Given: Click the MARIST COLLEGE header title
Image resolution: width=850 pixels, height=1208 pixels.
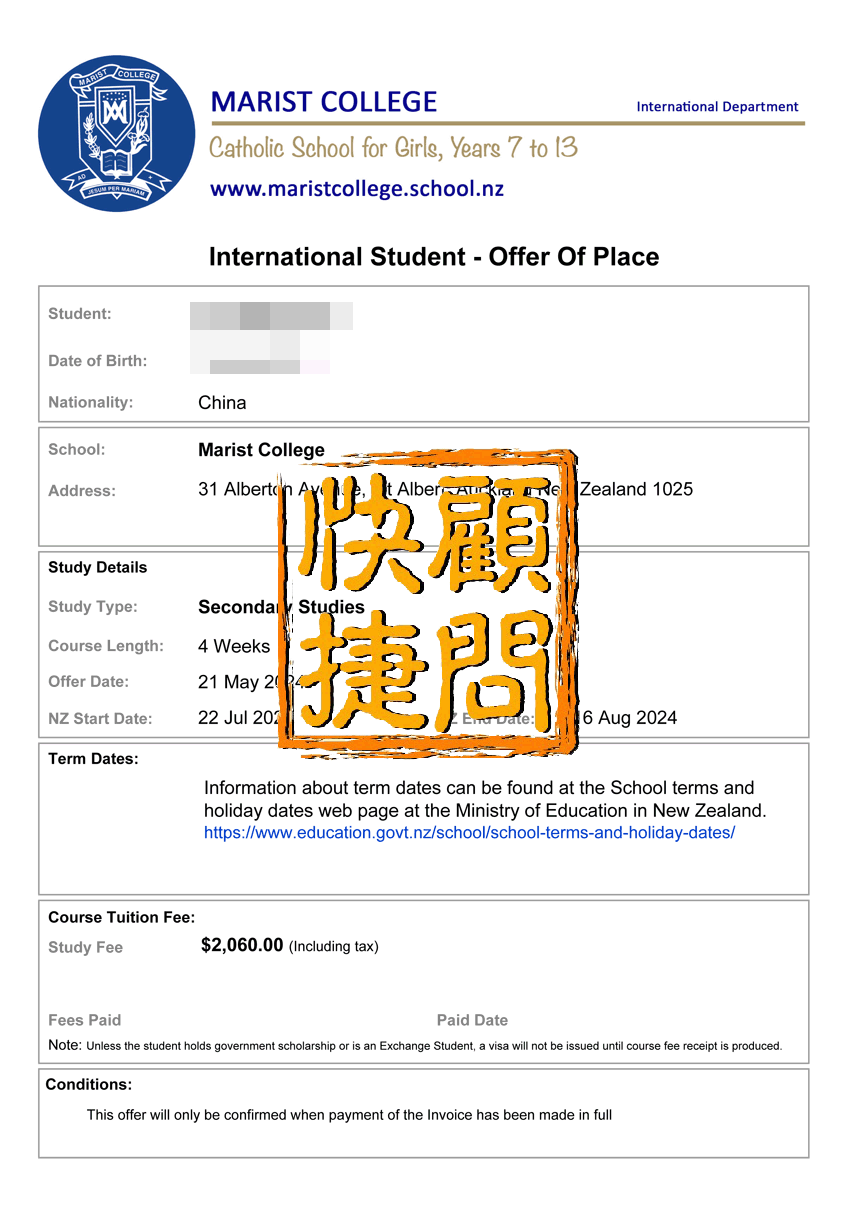Looking at the screenshot, I should [x=324, y=102].
